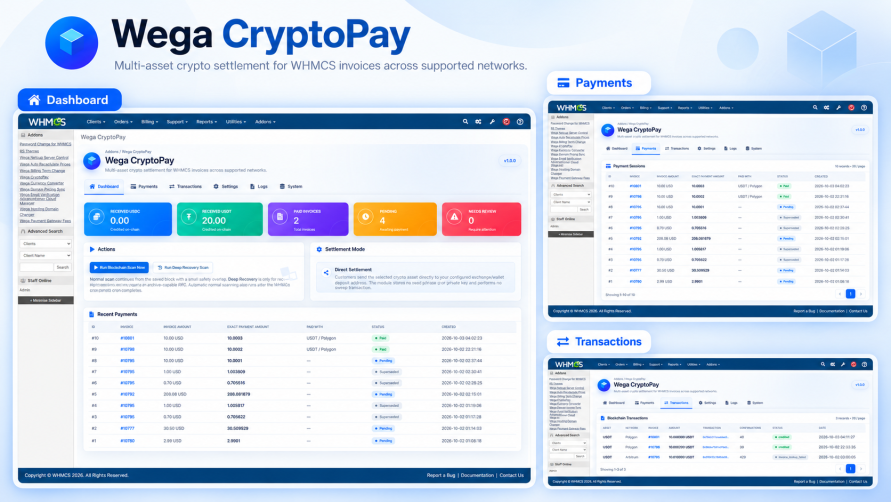Click the search icon in the Payments window top bar
Image resolution: width=891 pixels, height=502 pixels.
click(815, 107)
